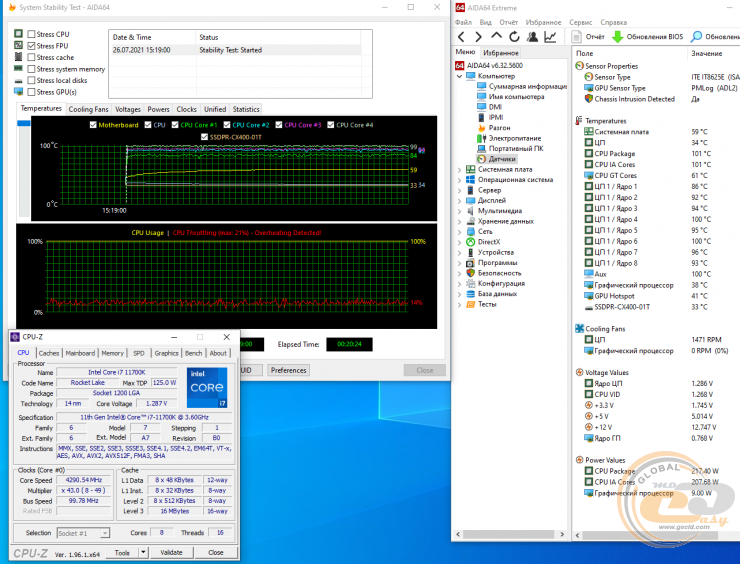This screenshot has height=564, width=740.
Task: Click the AIDA64 forward arrow icon
Action: point(479,37)
